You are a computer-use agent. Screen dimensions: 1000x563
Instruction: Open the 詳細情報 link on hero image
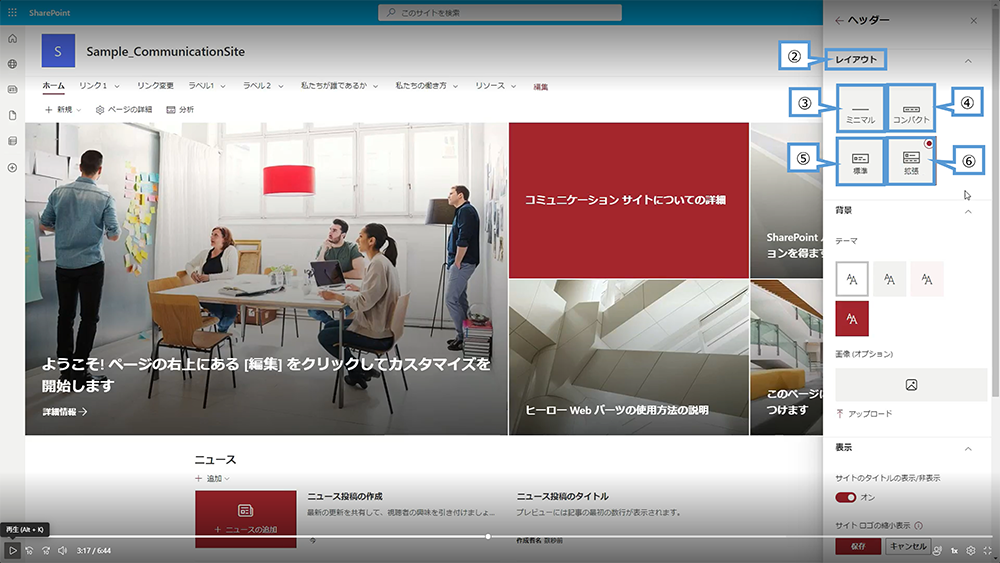coord(65,412)
